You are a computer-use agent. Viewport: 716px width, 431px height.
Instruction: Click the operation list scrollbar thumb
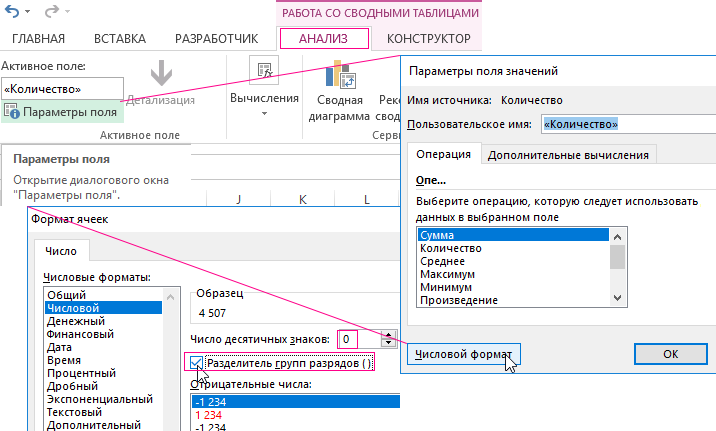(617, 257)
